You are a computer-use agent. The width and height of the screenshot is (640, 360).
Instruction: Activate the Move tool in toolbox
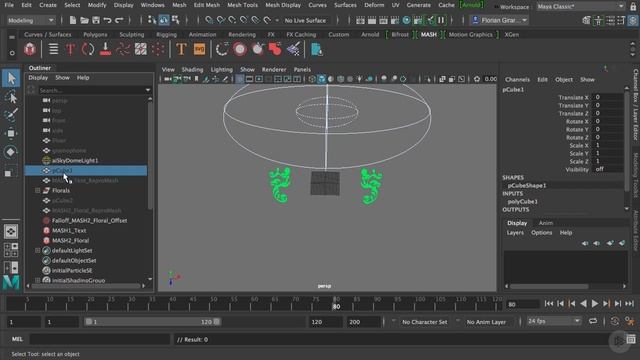click(x=11, y=133)
